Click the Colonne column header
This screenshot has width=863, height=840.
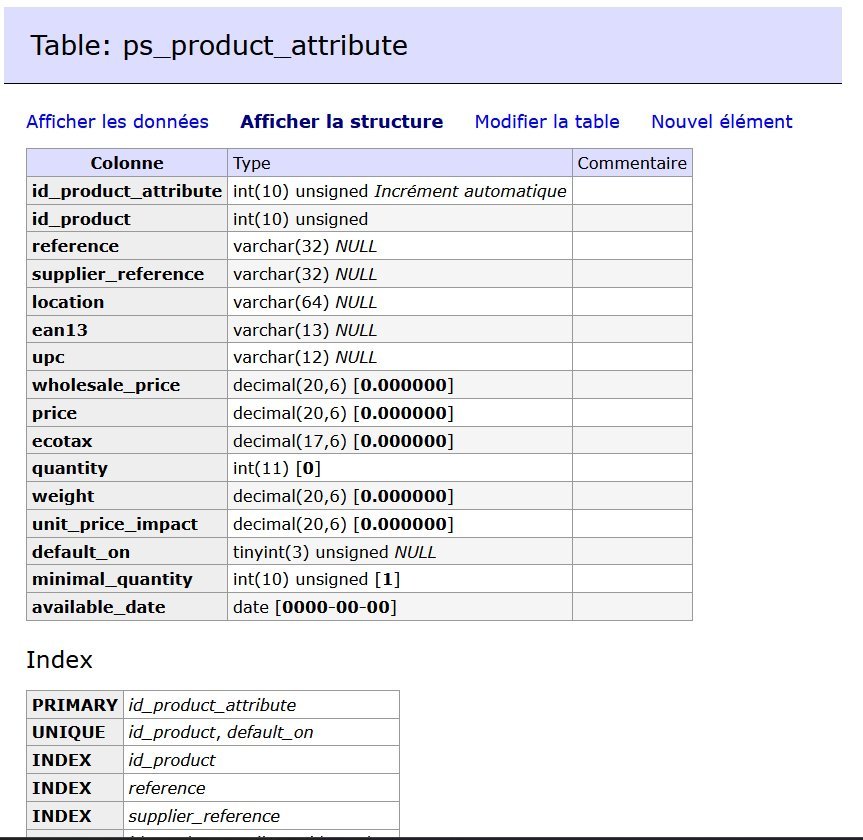pyautogui.click(x=127, y=163)
